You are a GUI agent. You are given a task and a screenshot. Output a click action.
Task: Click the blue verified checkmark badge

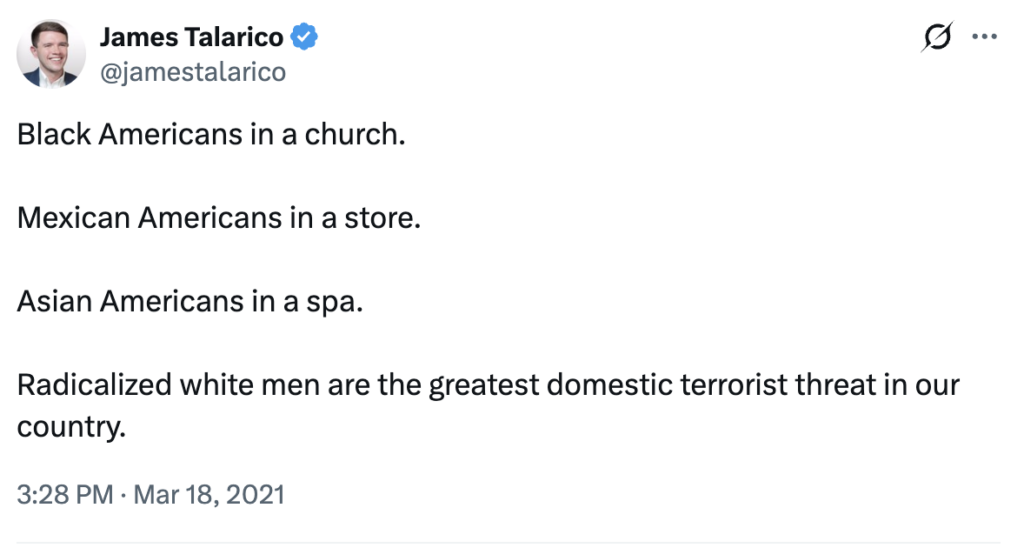click(x=304, y=38)
